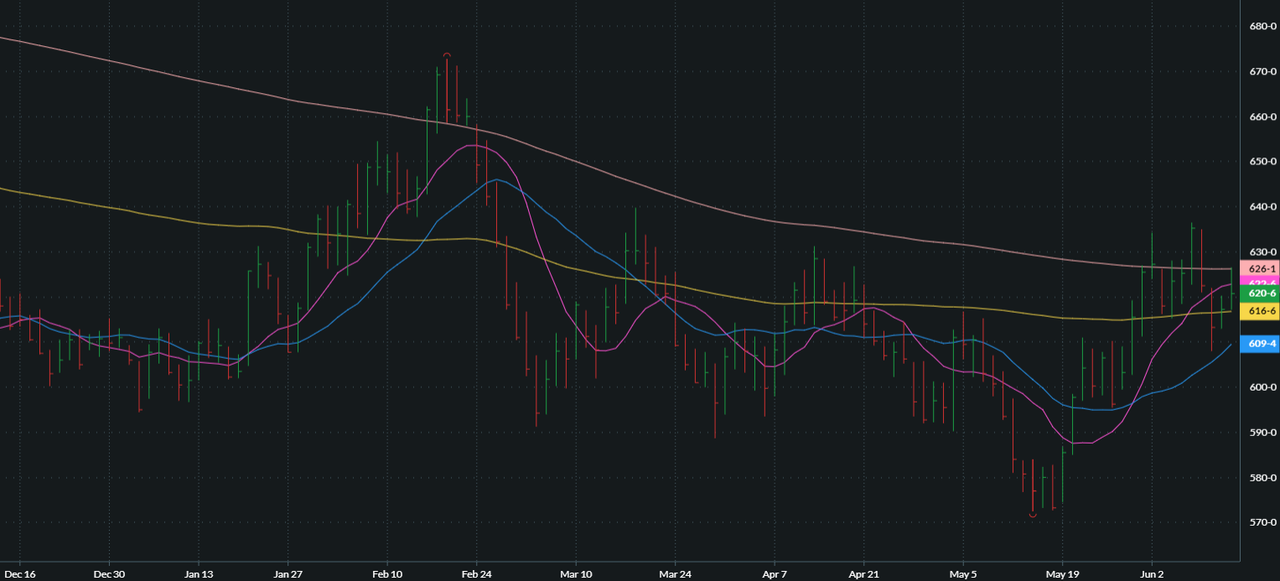Click the Apr 21 date label
This screenshot has width=1280, height=581.
(864, 574)
